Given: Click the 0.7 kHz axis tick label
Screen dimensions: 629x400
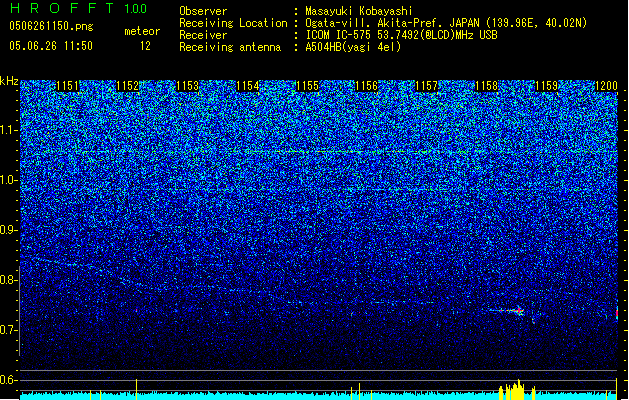Looking at the screenshot, I should tap(9, 330).
